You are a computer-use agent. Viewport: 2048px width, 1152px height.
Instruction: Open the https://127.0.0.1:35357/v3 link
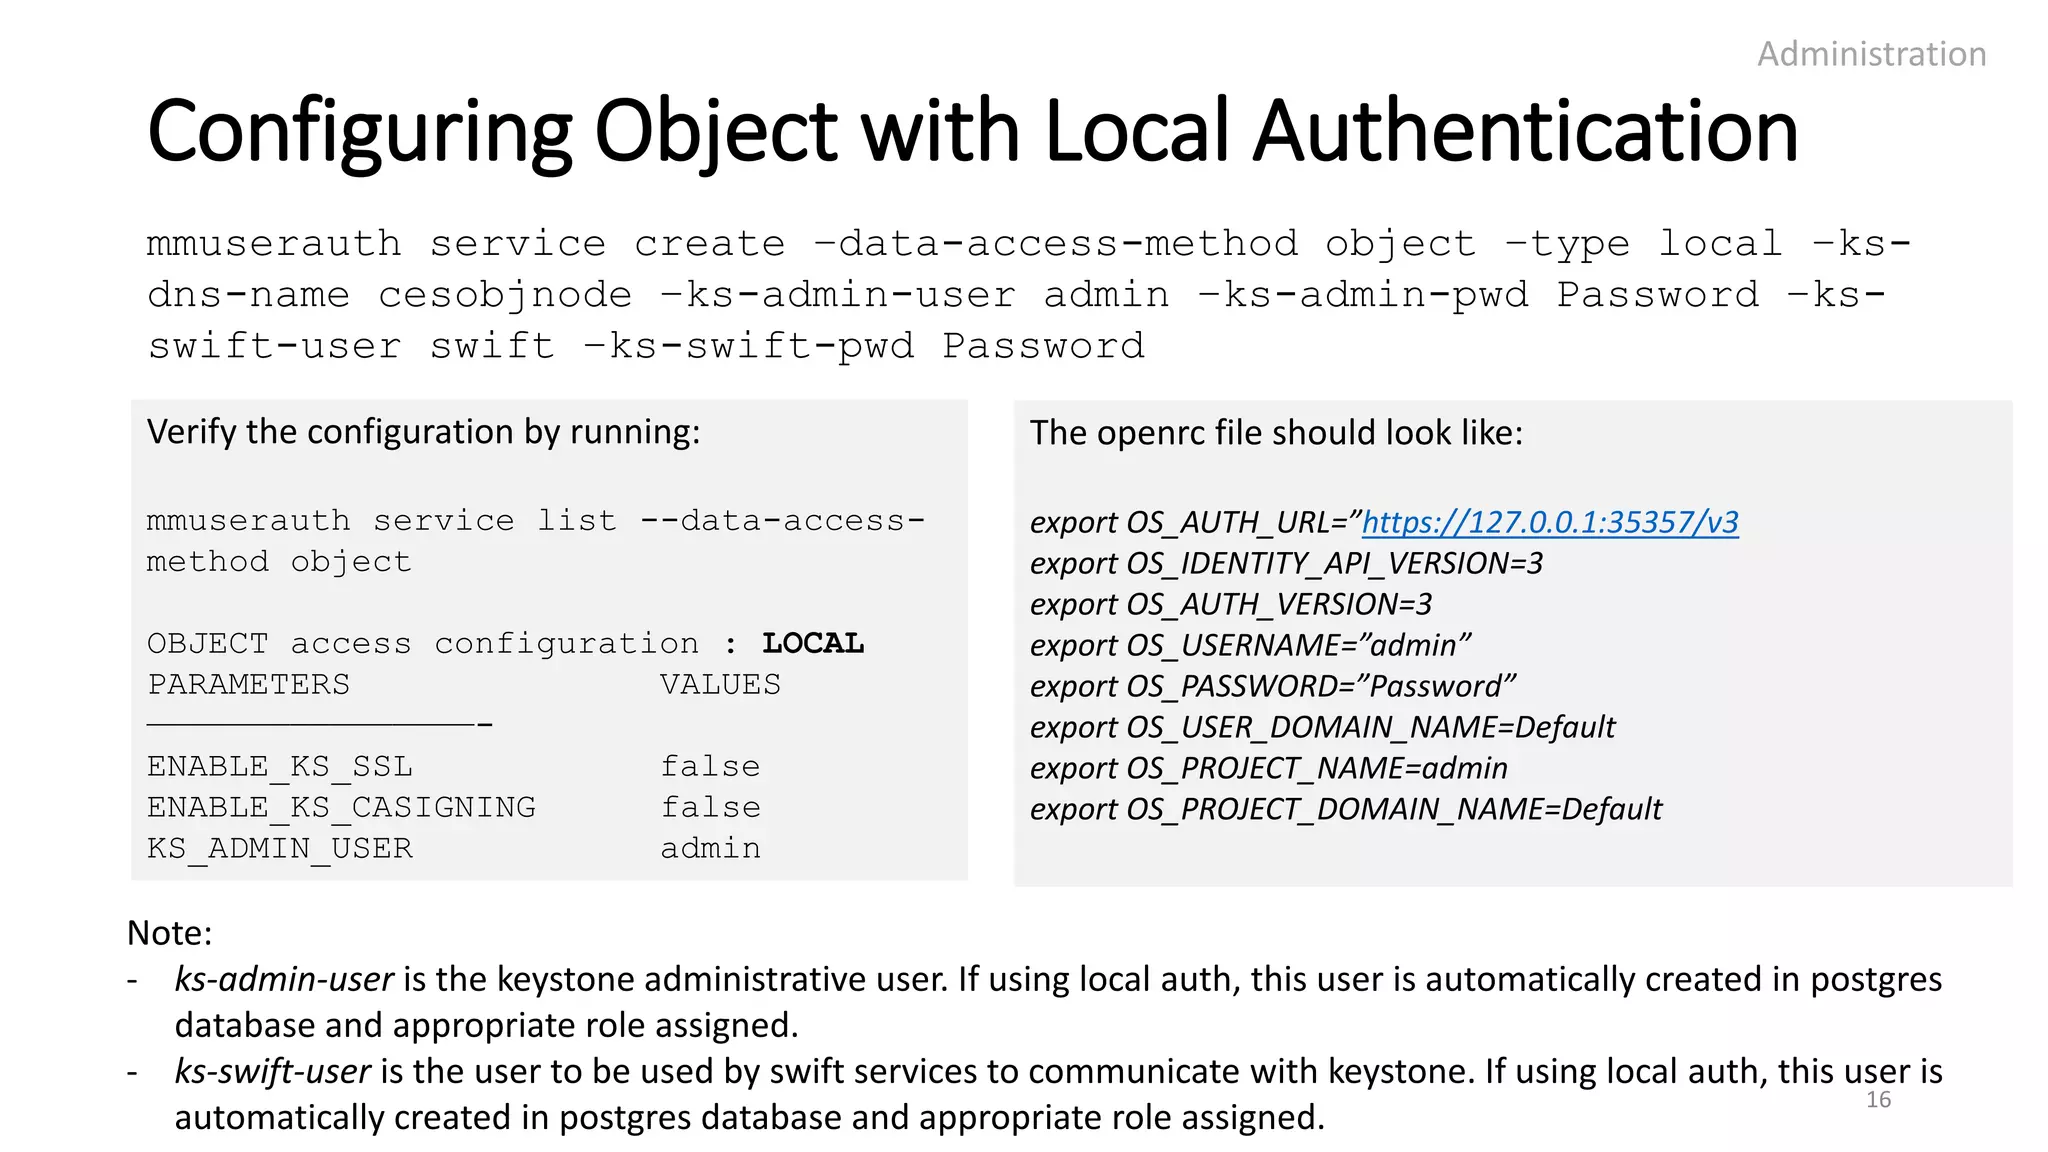1550,522
